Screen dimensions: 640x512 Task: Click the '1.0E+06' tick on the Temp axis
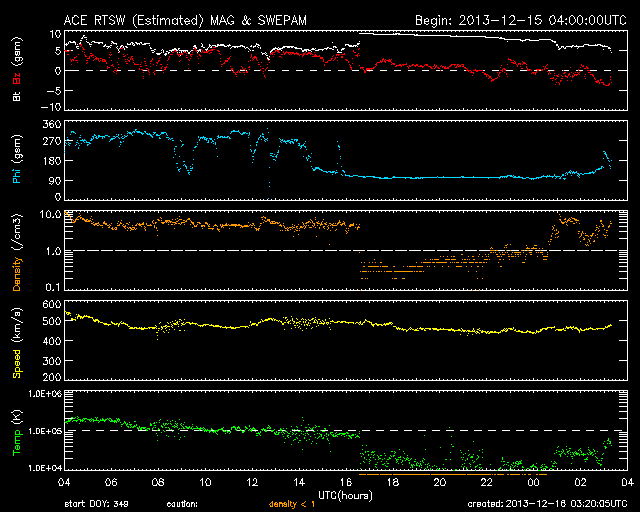(45, 394)
